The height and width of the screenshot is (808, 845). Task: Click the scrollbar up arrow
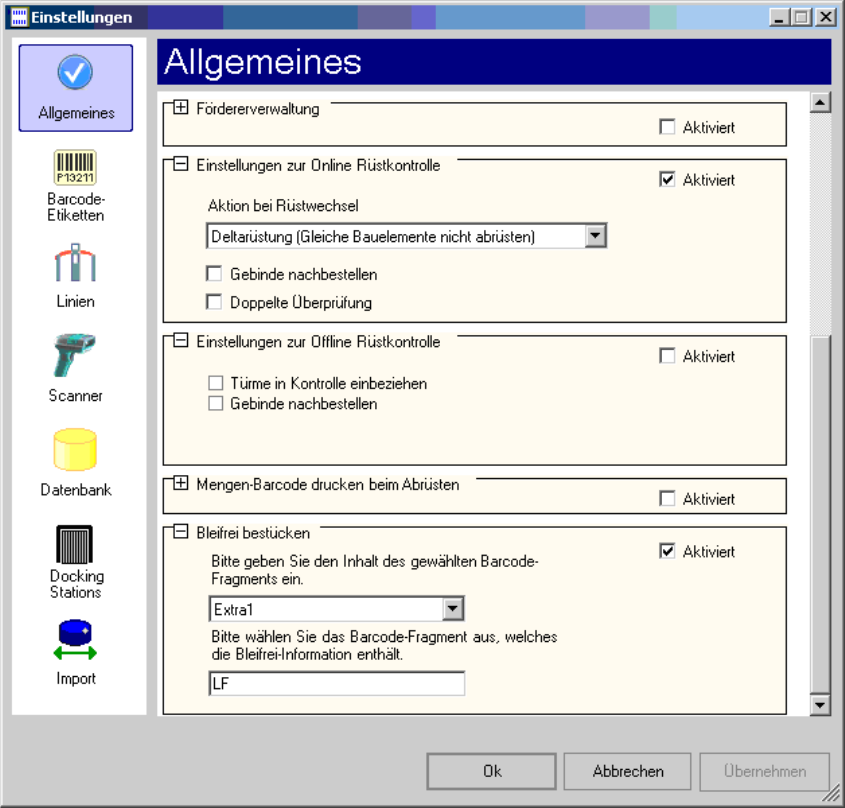click(x=820, y=102)
